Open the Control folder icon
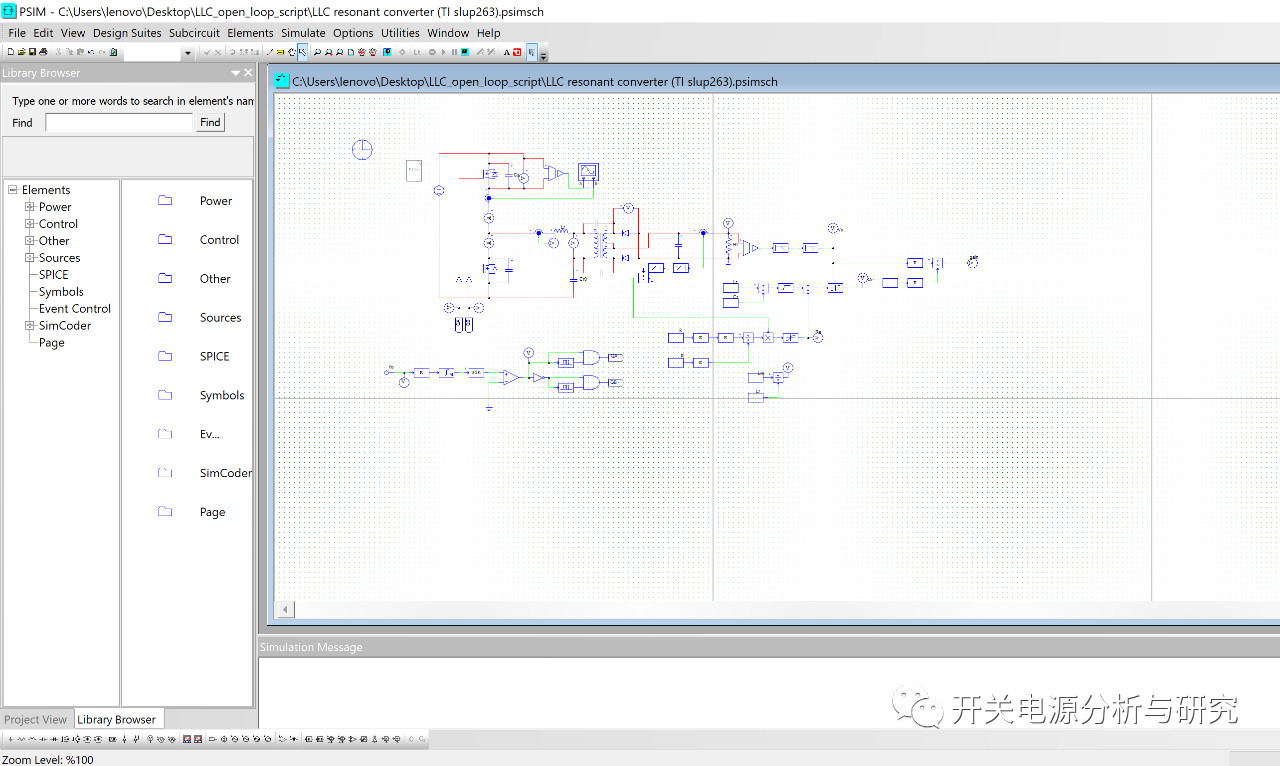This screenshot has height=766, width=1280. tap(165, 240)
